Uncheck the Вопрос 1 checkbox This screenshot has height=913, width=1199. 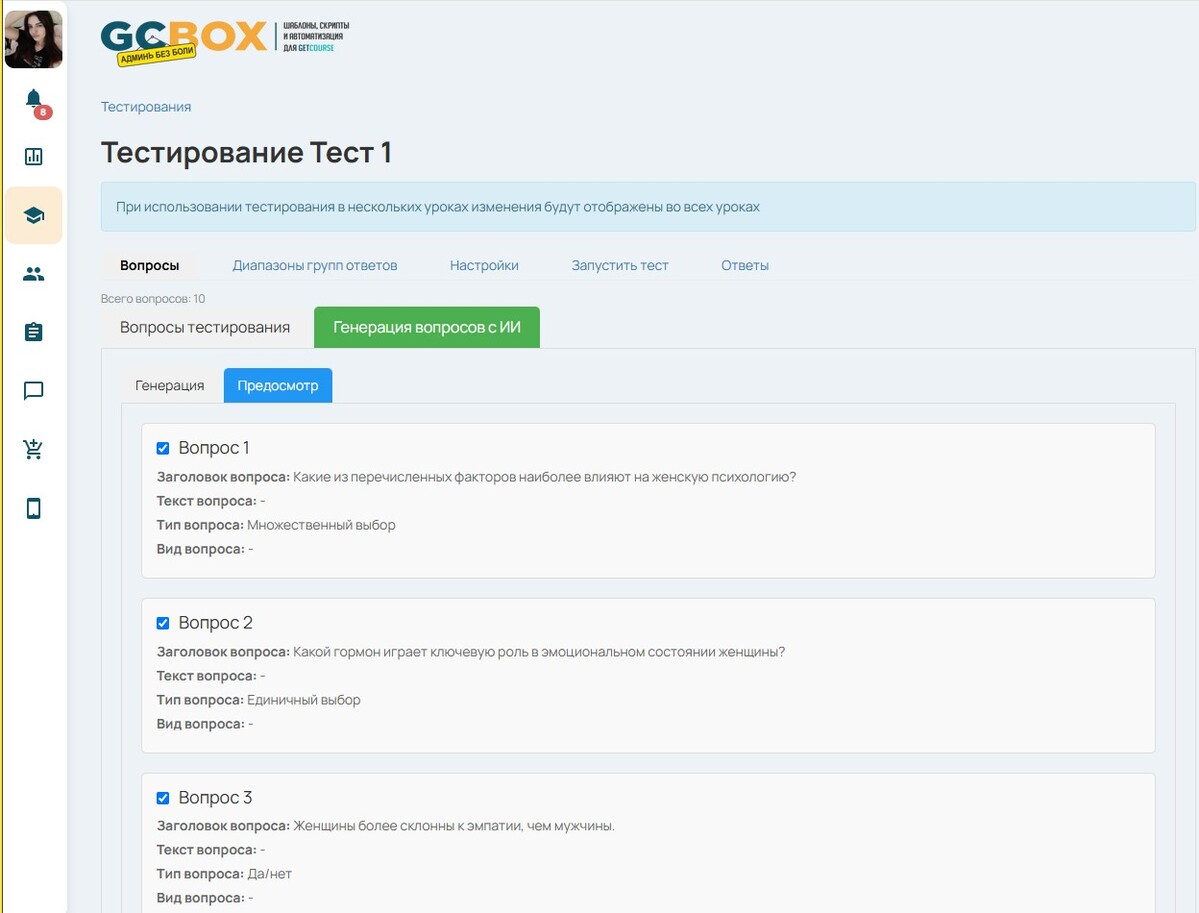(x=163, y=448)
